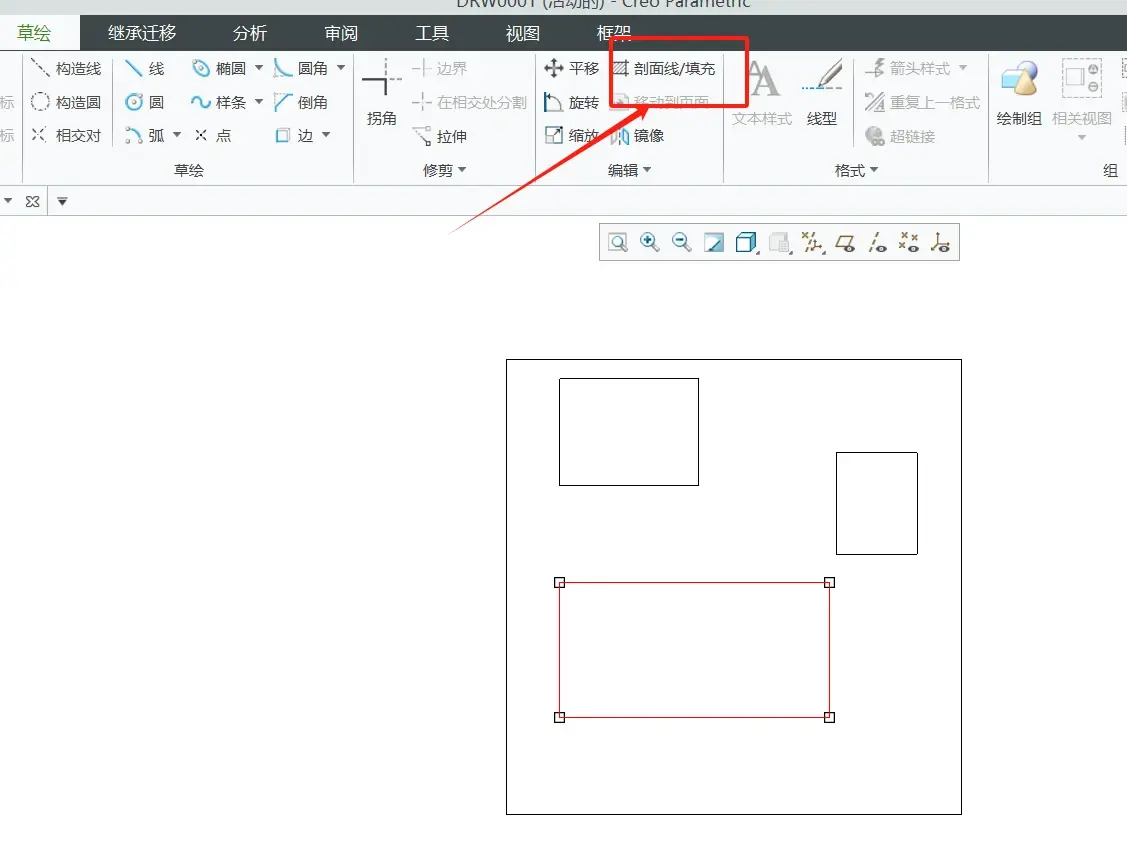Click the 绘制组 draw group button
This screenshot has height=857, width=1127.
click(1019, 93)
